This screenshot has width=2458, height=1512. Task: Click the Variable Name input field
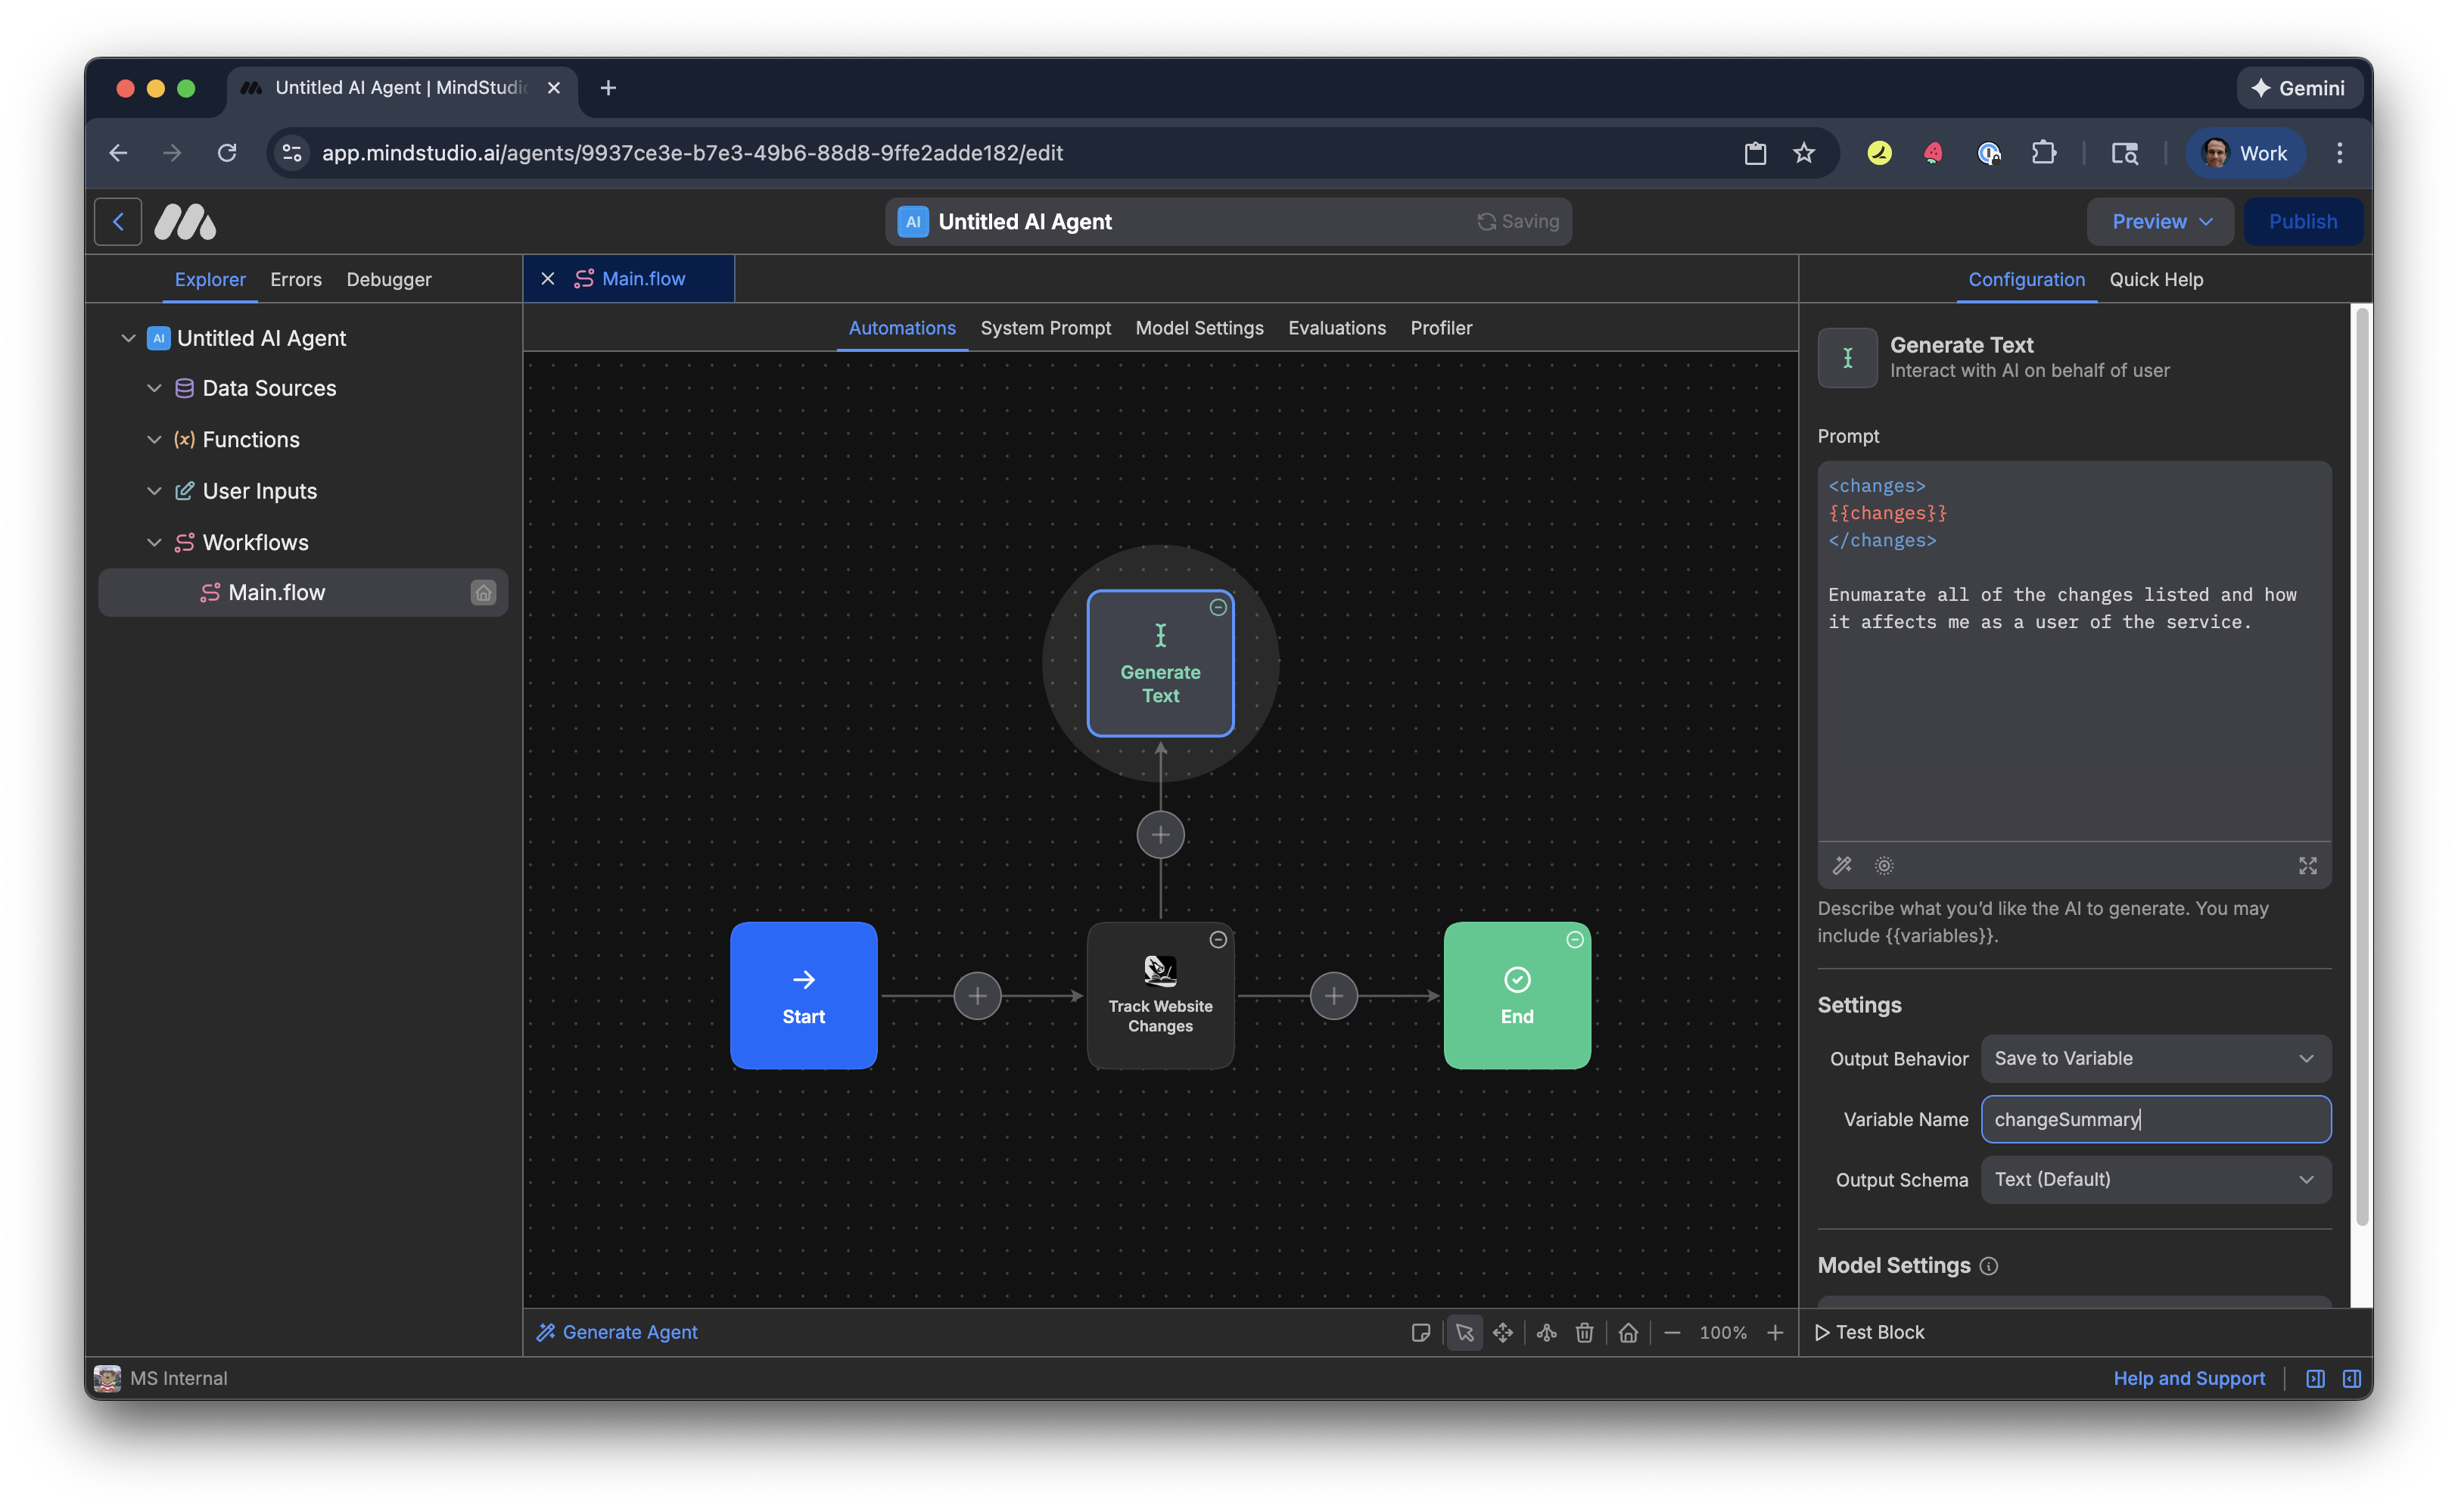(2155, 1119)
